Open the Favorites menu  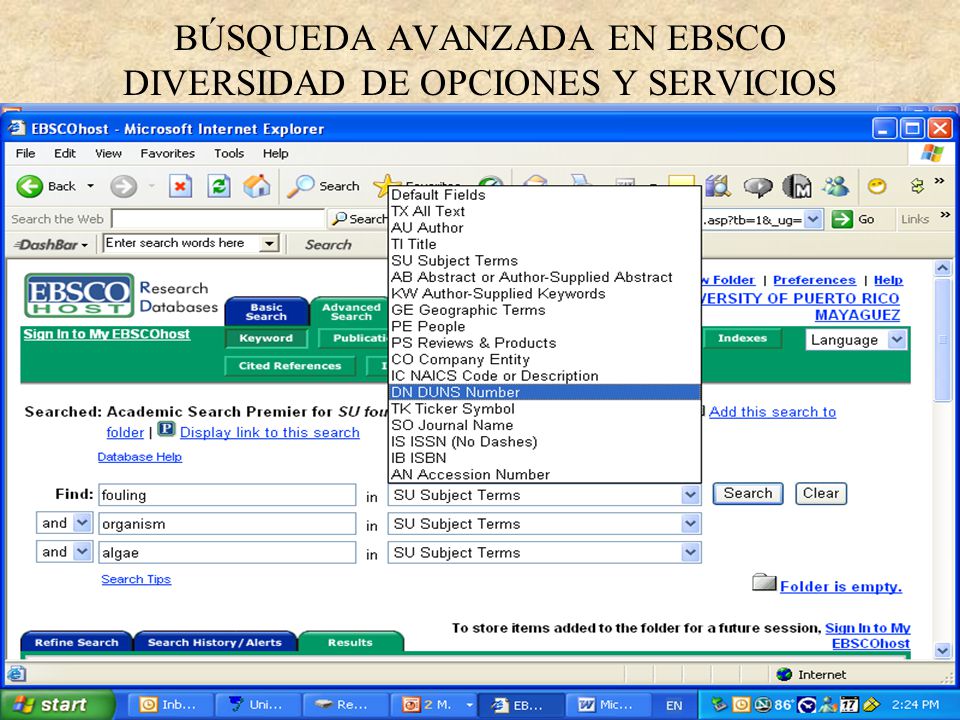167,153
